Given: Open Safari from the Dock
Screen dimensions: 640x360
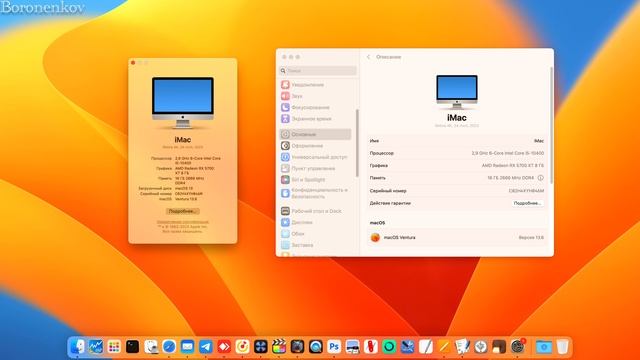Looking at the screenshot, I should 169,347.
